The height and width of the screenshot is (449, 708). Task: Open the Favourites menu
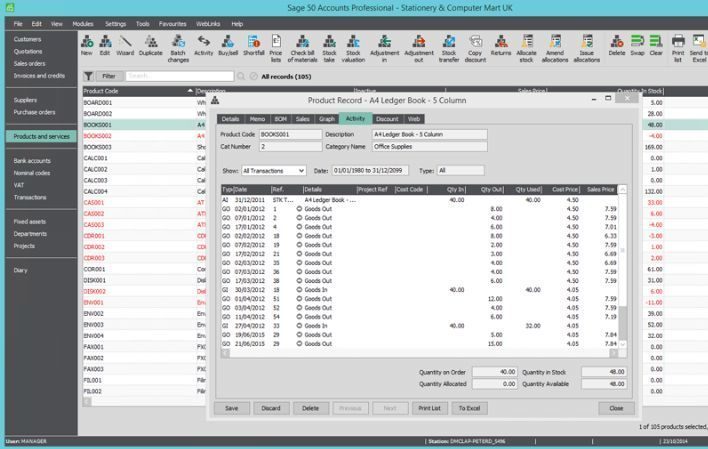point(172,23)
